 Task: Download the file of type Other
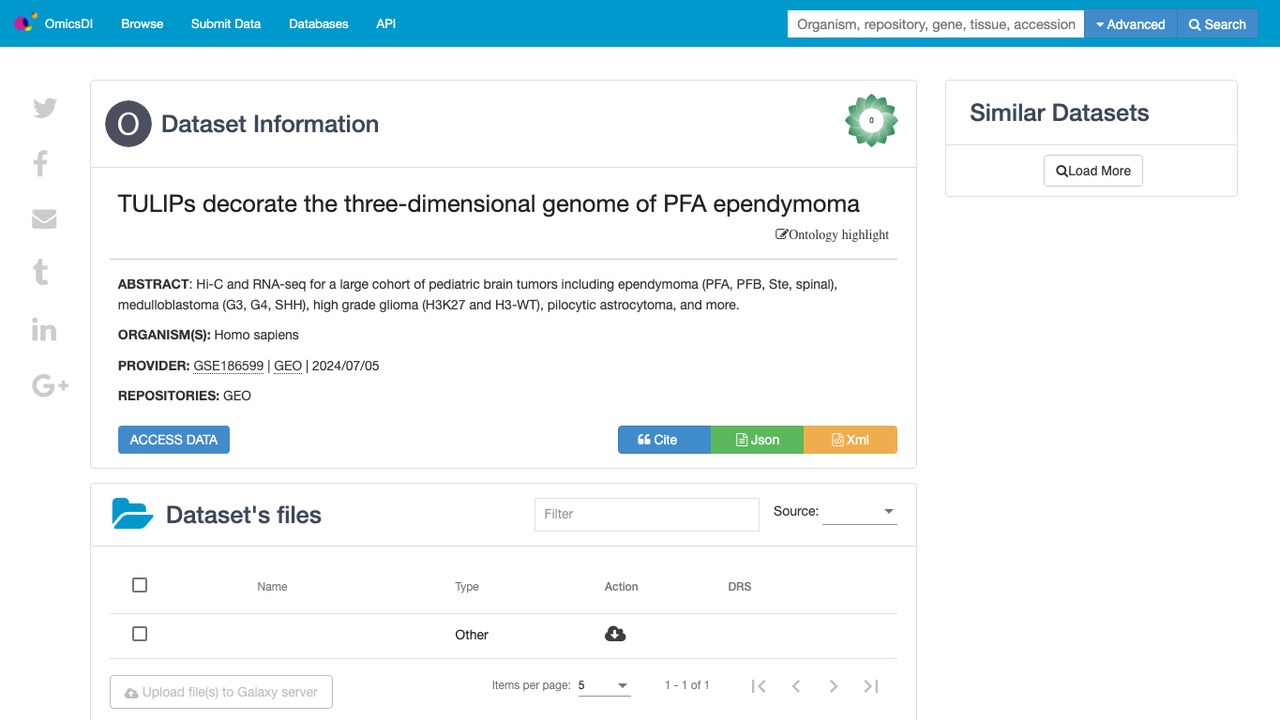(615, 634)
